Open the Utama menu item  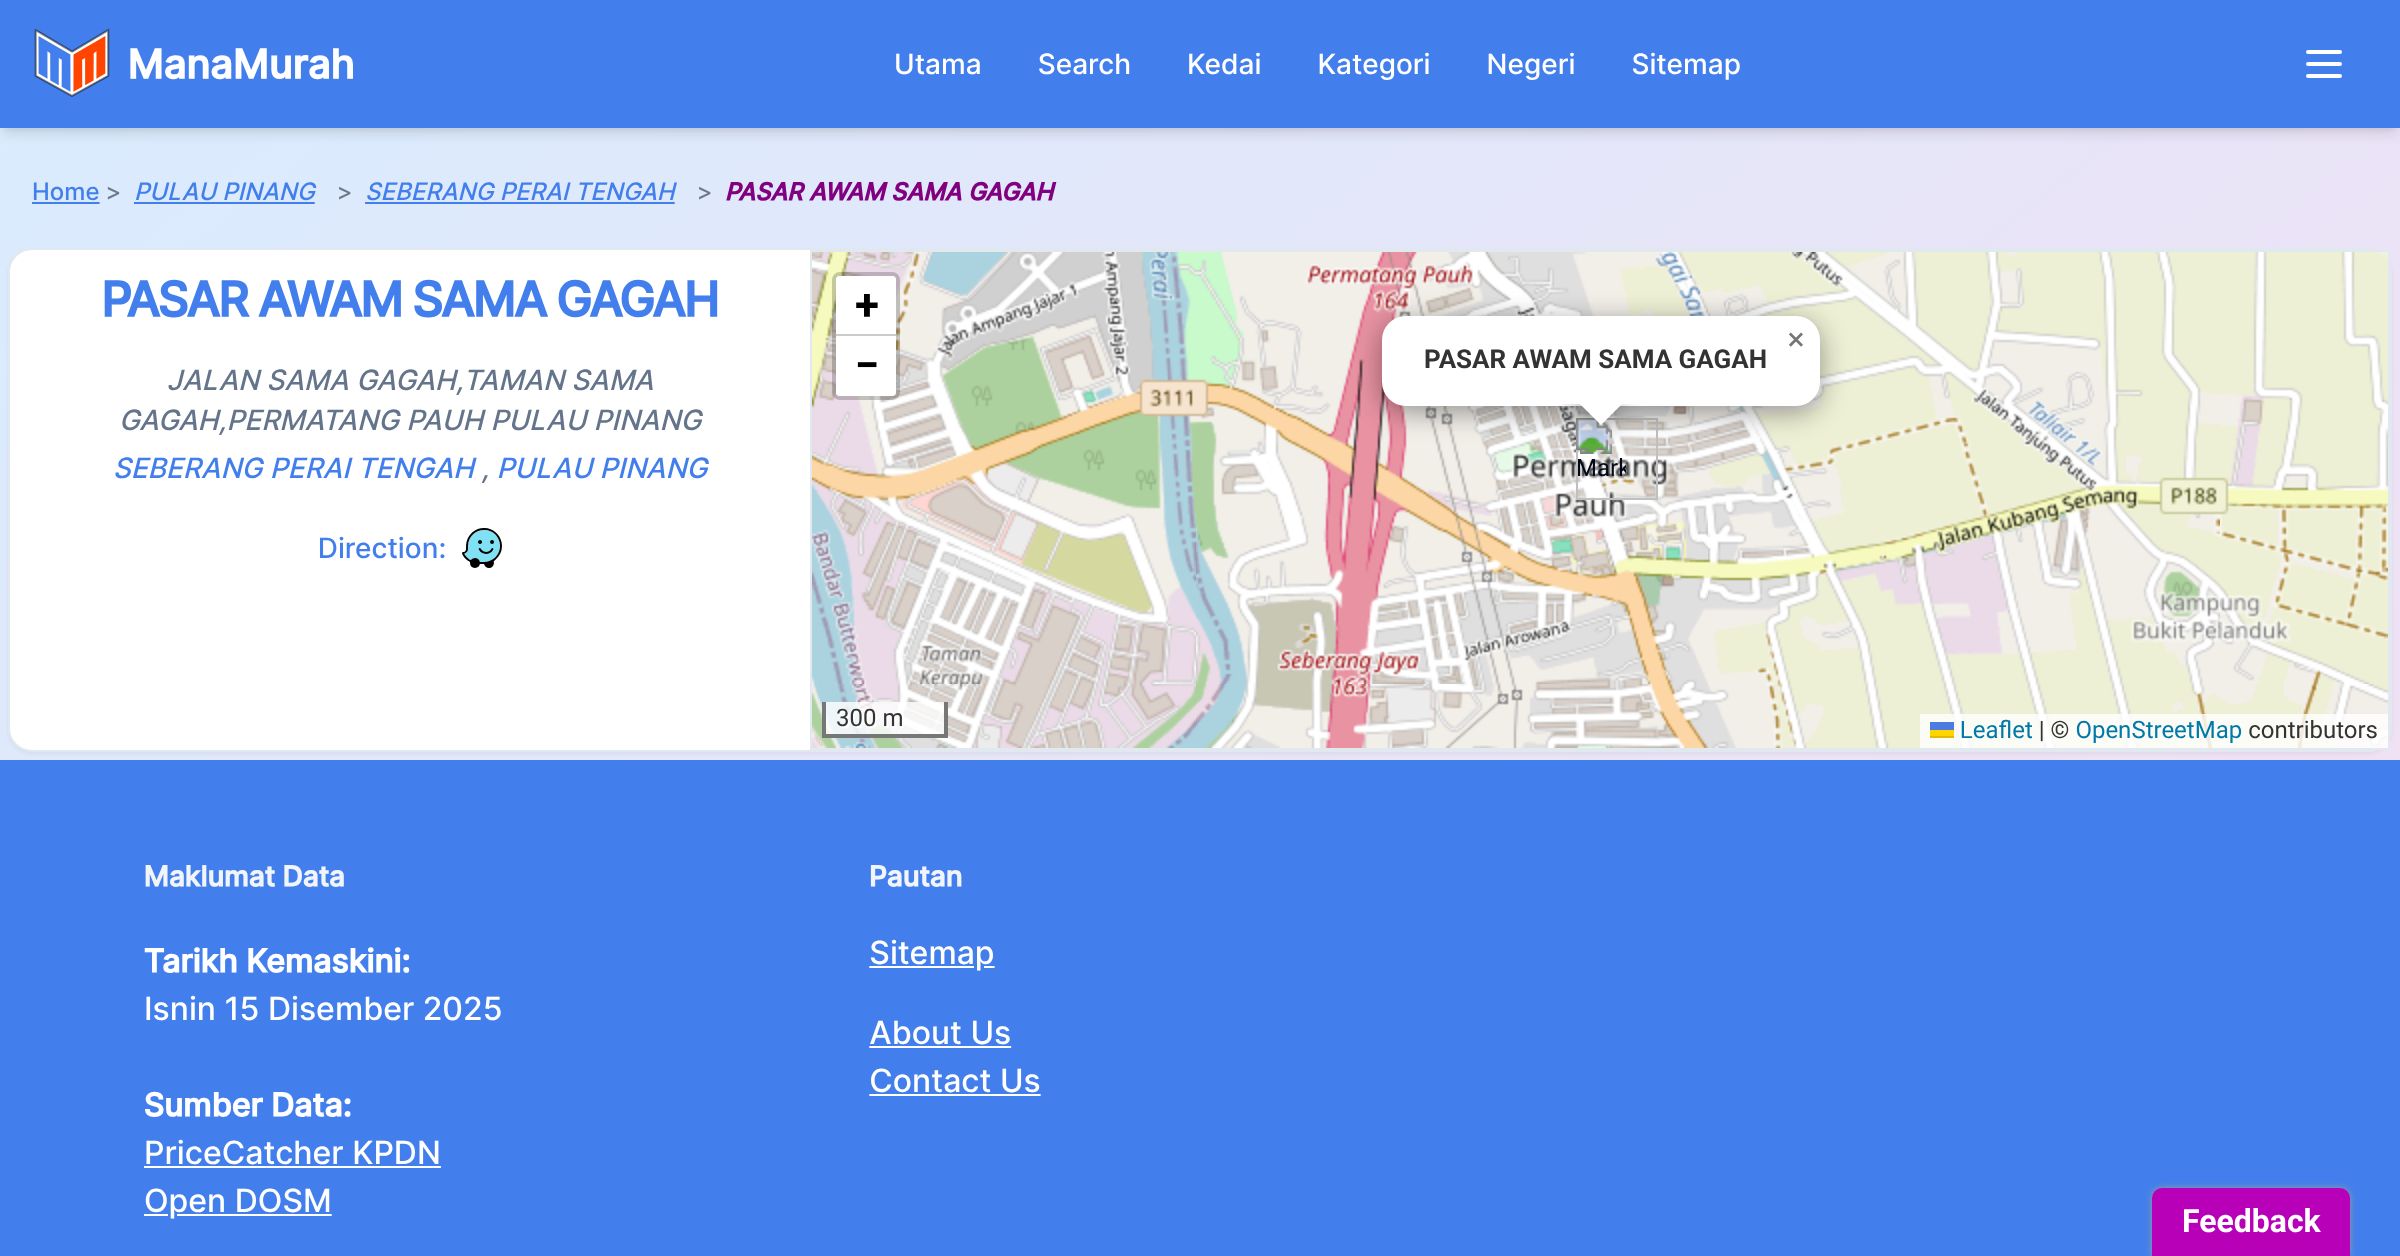point(937,64)
